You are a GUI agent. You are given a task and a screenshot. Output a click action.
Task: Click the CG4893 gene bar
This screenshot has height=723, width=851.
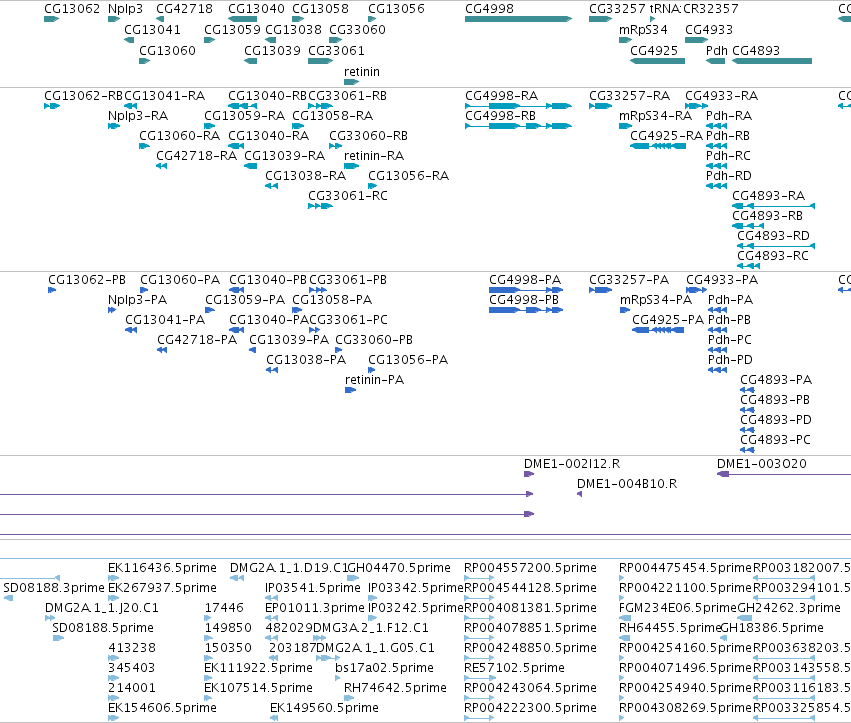(x=772, y=61)
